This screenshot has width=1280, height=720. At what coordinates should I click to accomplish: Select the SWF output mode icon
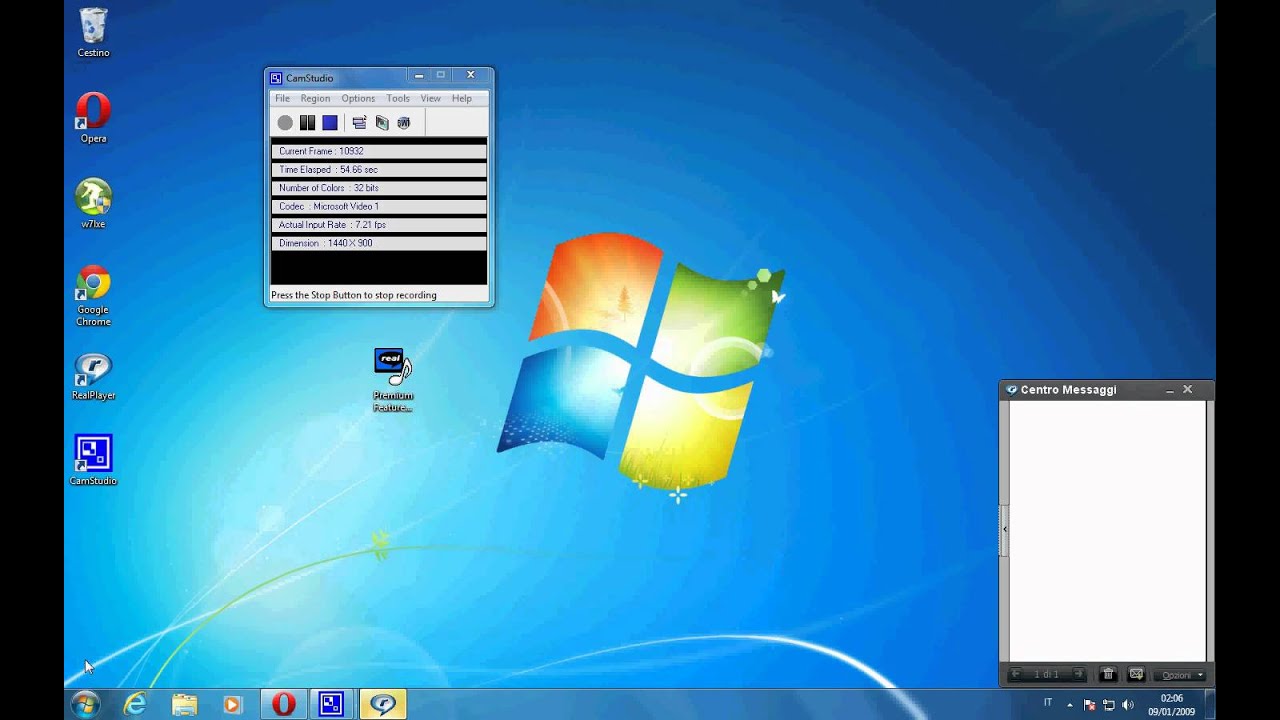[403, 123]
